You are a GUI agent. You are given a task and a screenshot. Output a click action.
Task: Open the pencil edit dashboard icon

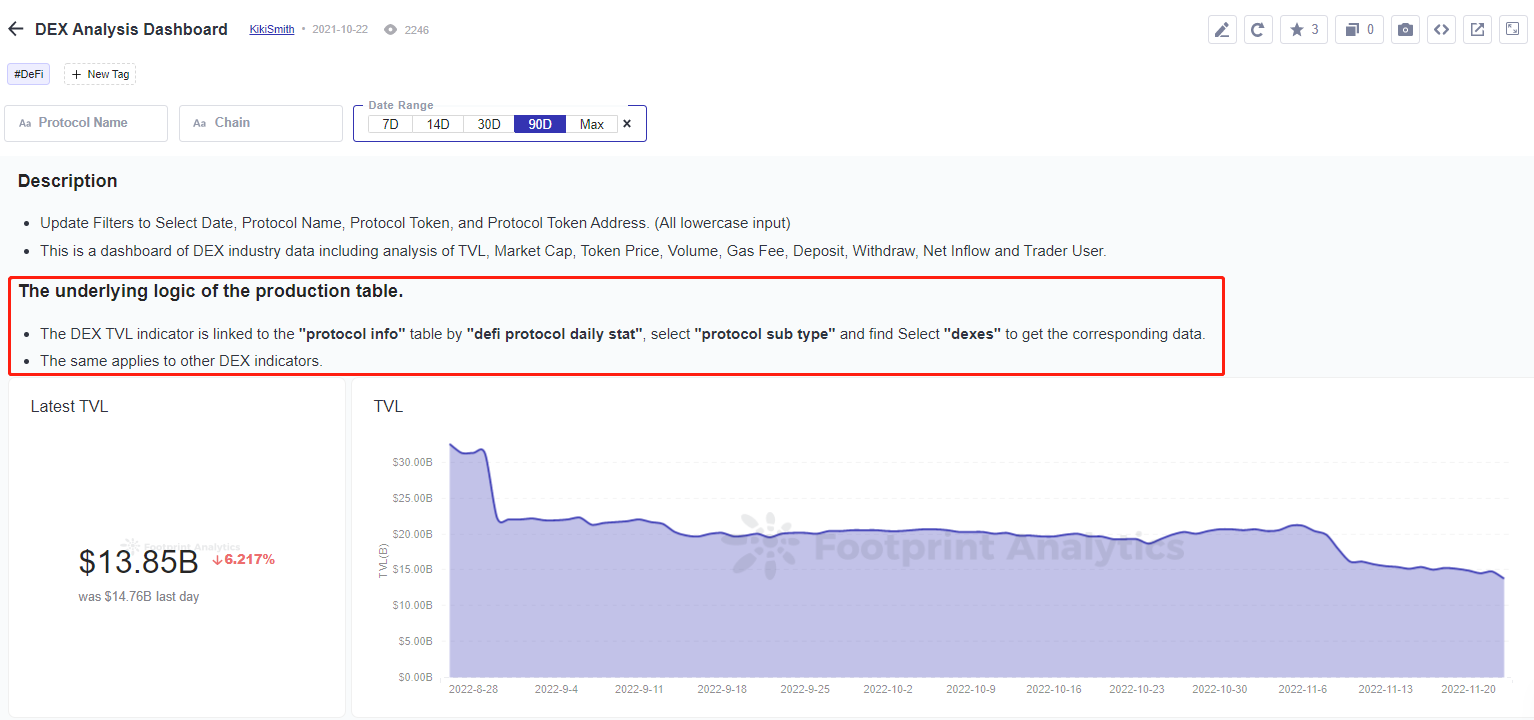1221,30
